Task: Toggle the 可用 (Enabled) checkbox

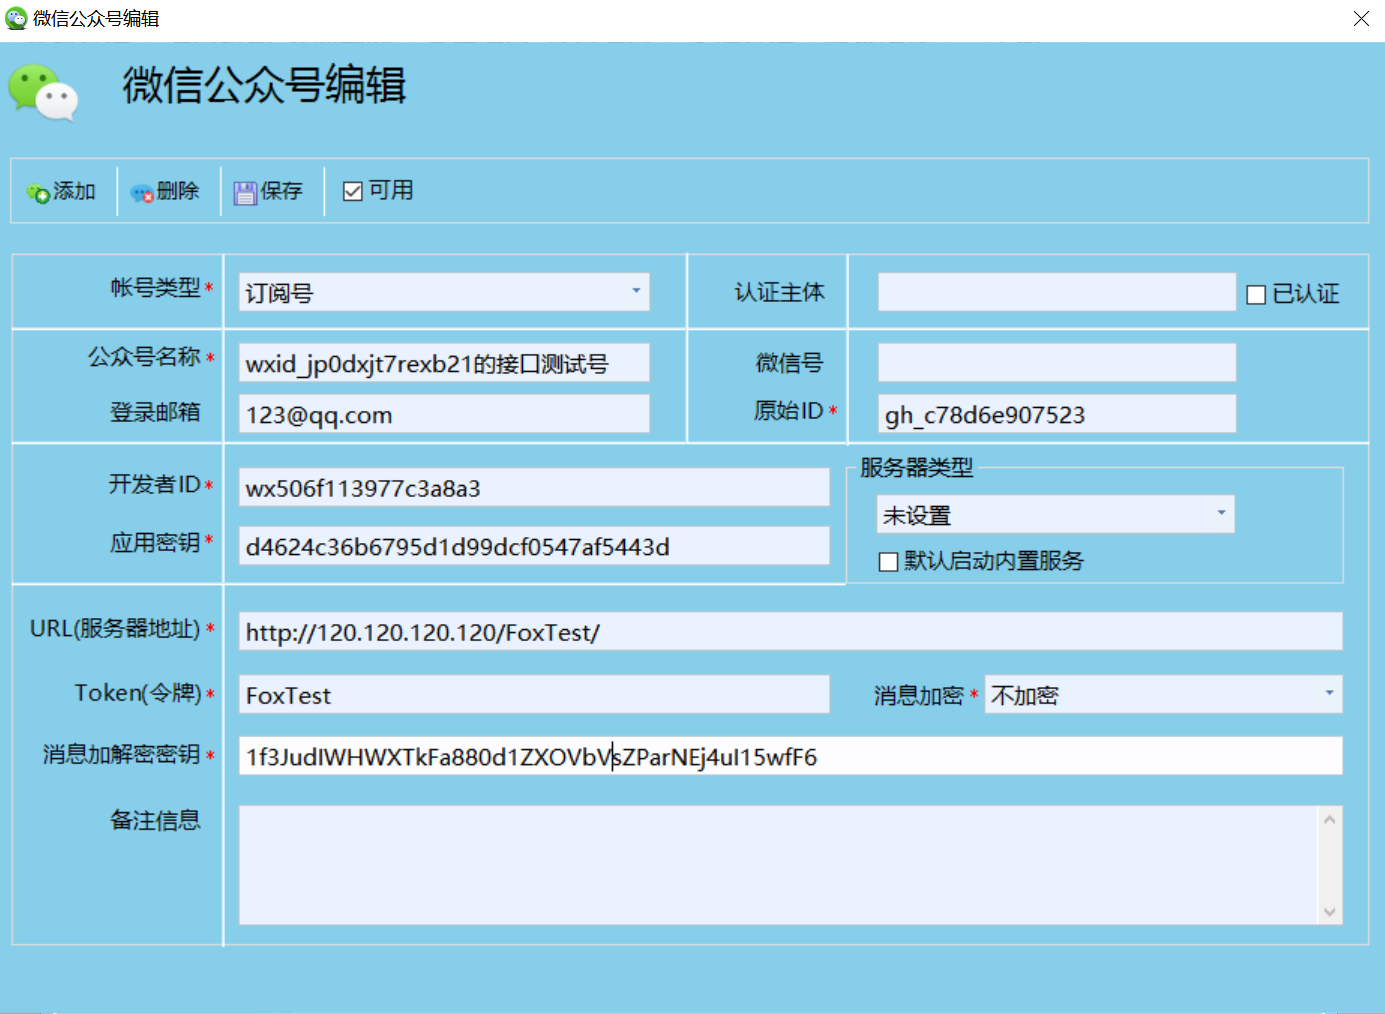Action: (352, 191)
